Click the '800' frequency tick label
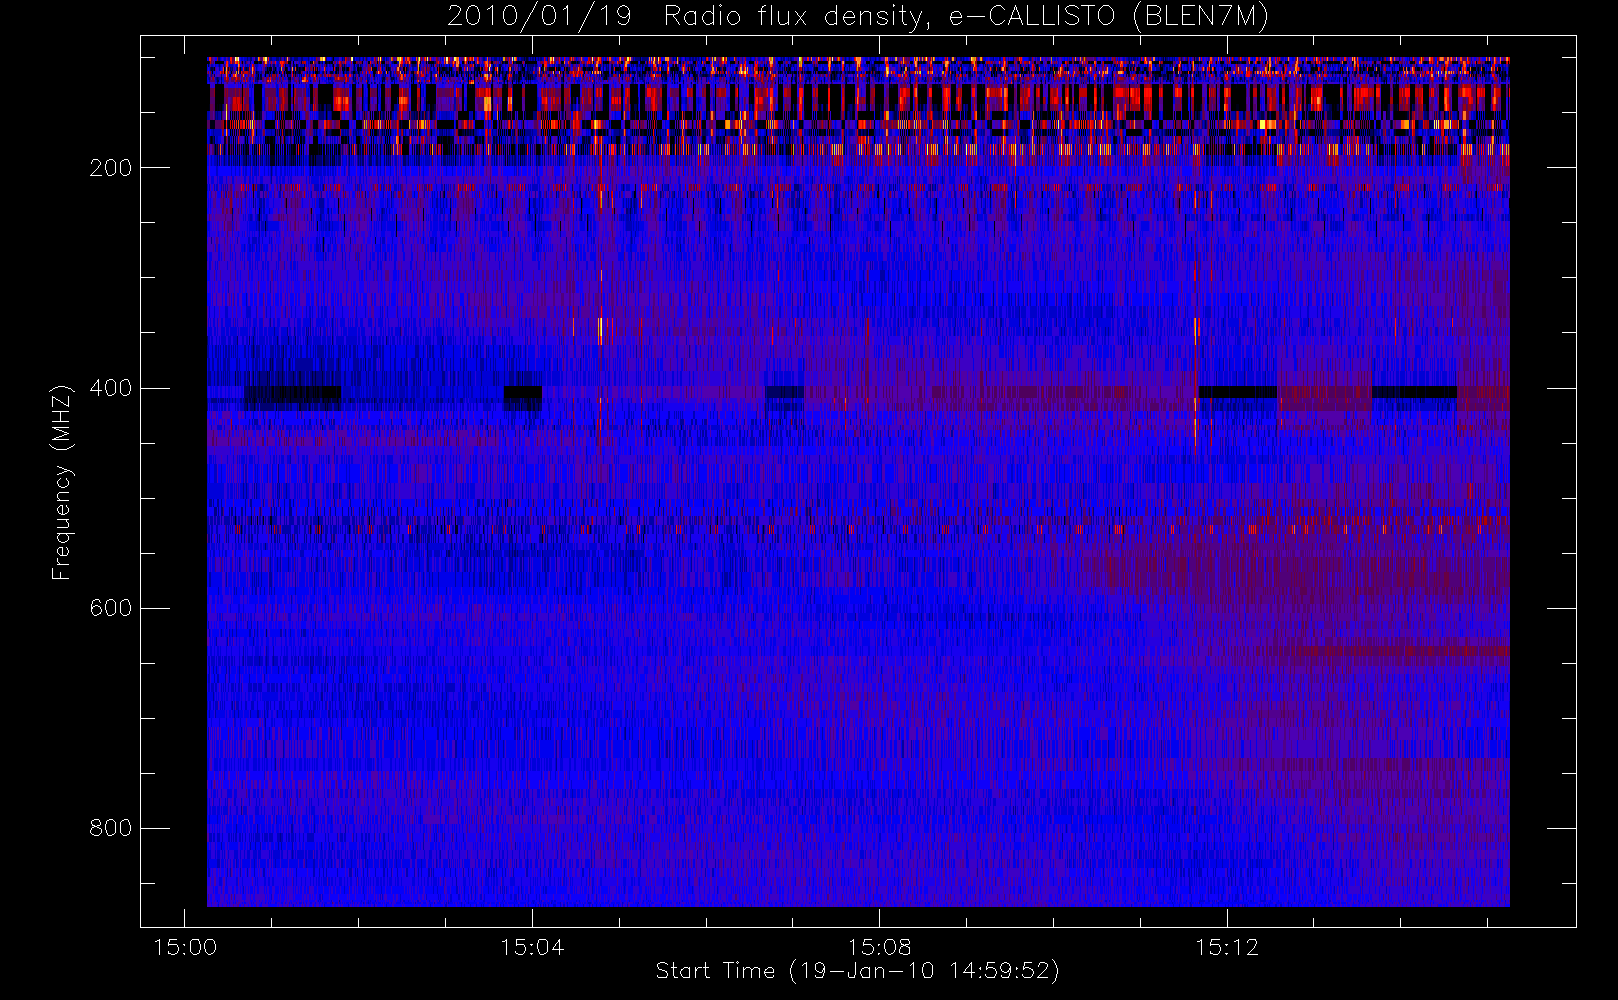The image size is (1618, 1000). [111, 828]
